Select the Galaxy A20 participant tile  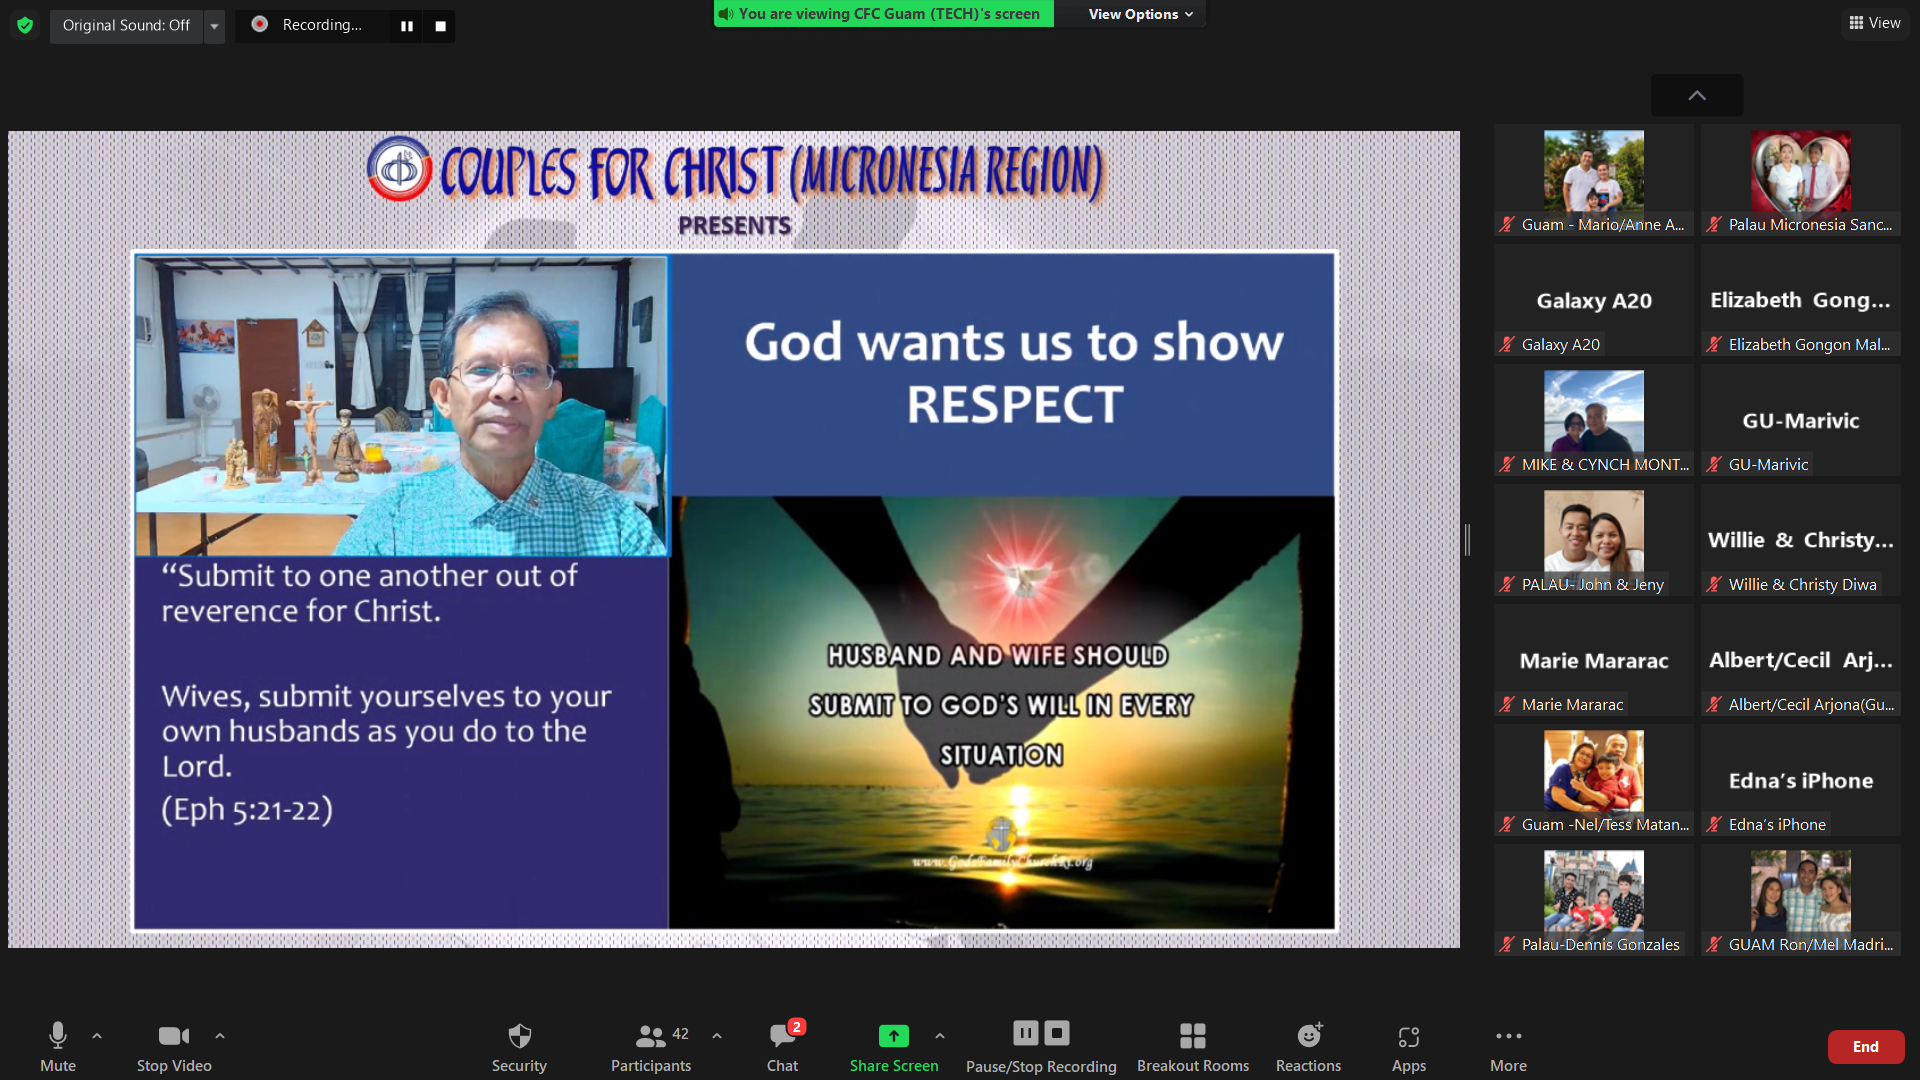pyautogui.click(x=1594, y=300)
